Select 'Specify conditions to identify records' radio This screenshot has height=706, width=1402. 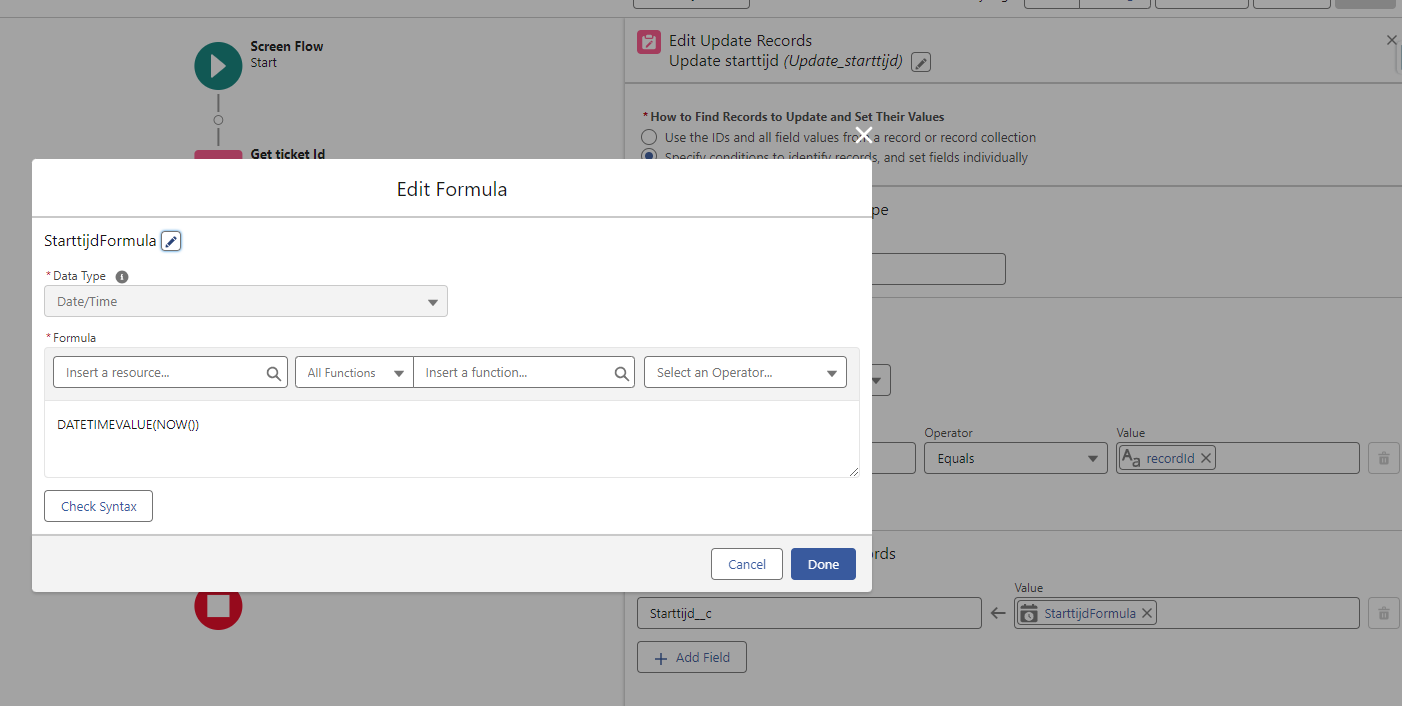click(x=649, y=157)
